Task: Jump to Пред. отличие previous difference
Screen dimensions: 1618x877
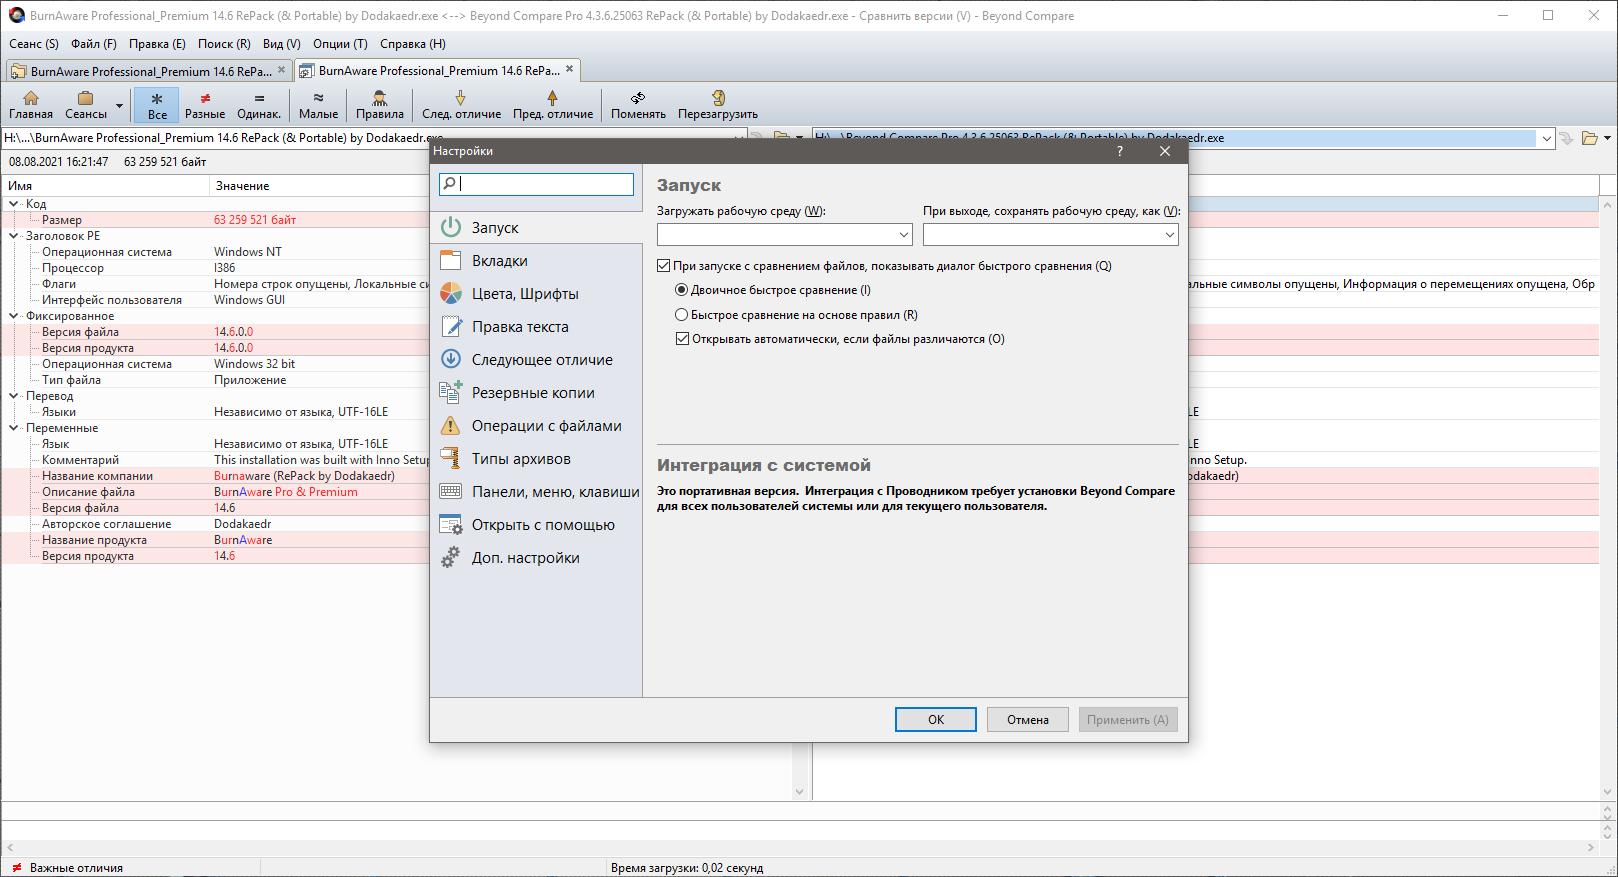Action: (553, 105)
